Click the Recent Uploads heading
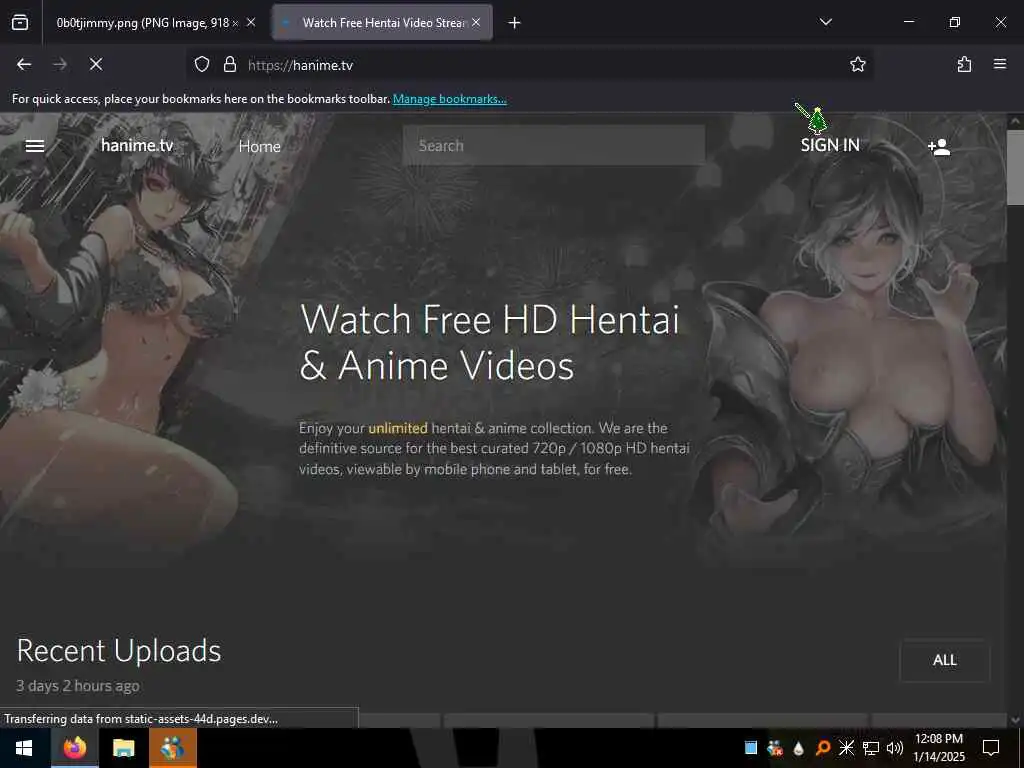1024x768 pixels. click(x=119, y=650)
